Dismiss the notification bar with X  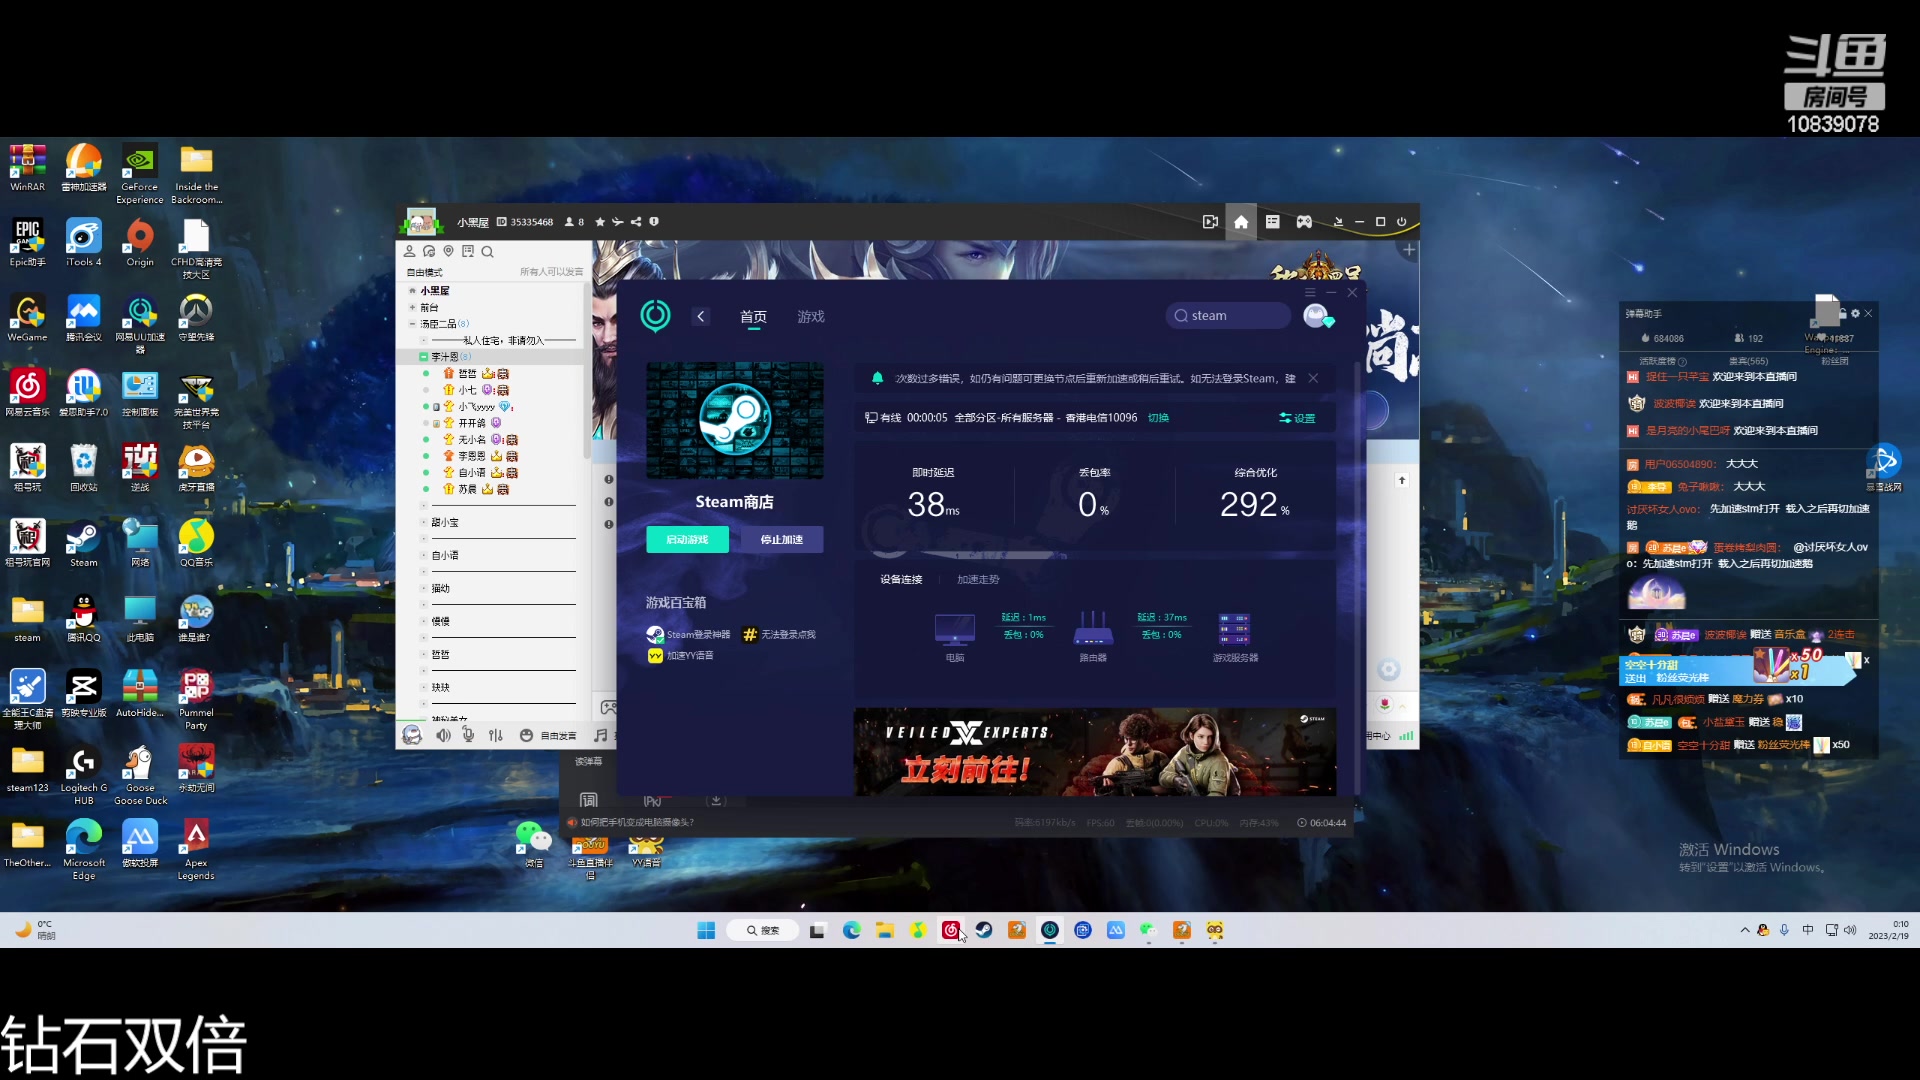(1313, 378)
